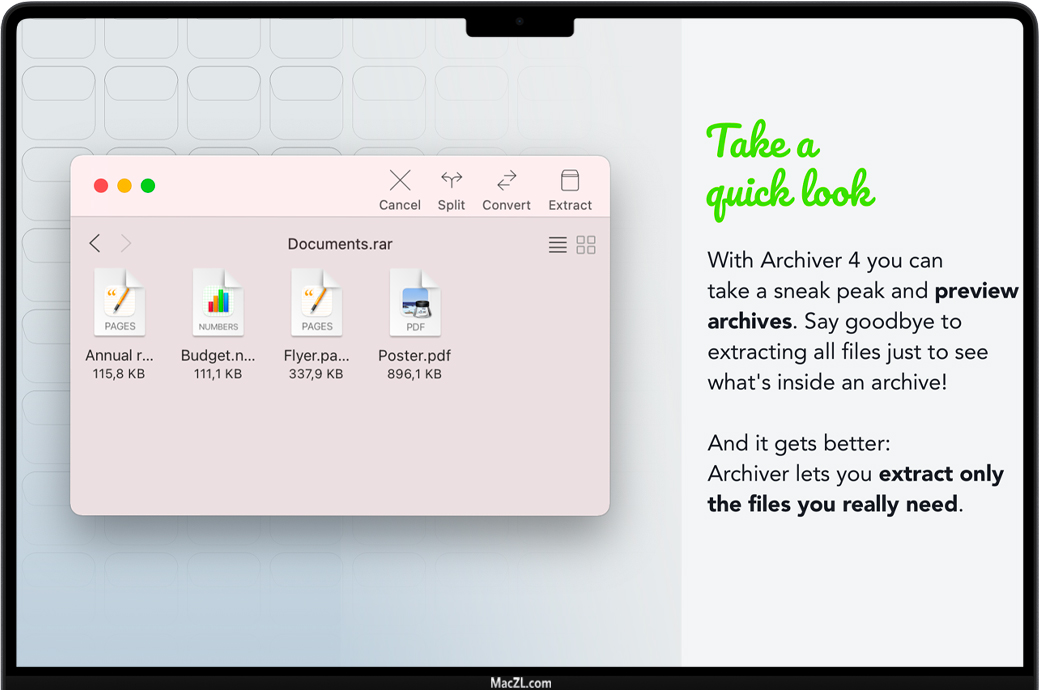Switch to grid view layout
Screen dimensions: 1040x690
586,245
